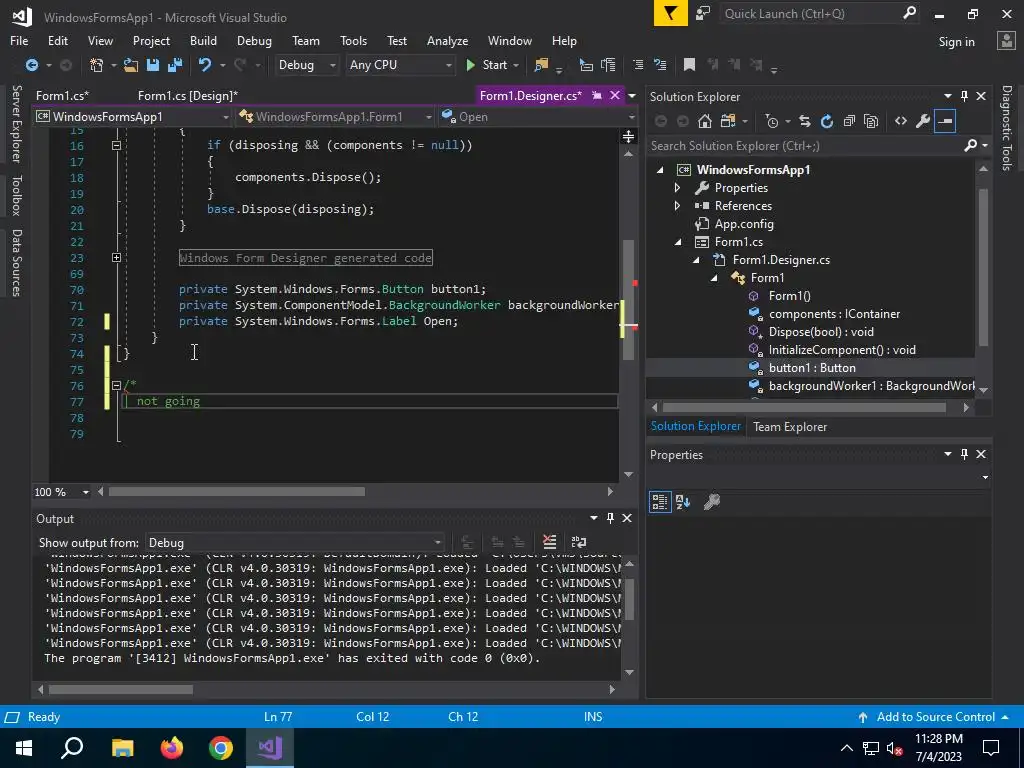Click the Home icon in Solution Explorer
This screenshot has width=1024, height=768.
(x=705, y=121)
